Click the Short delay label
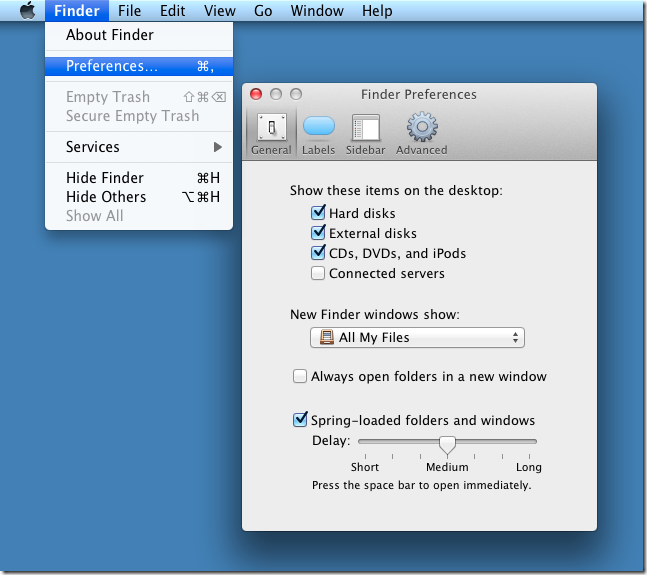Screen dimensions: 647x575 tap(365, 467)
